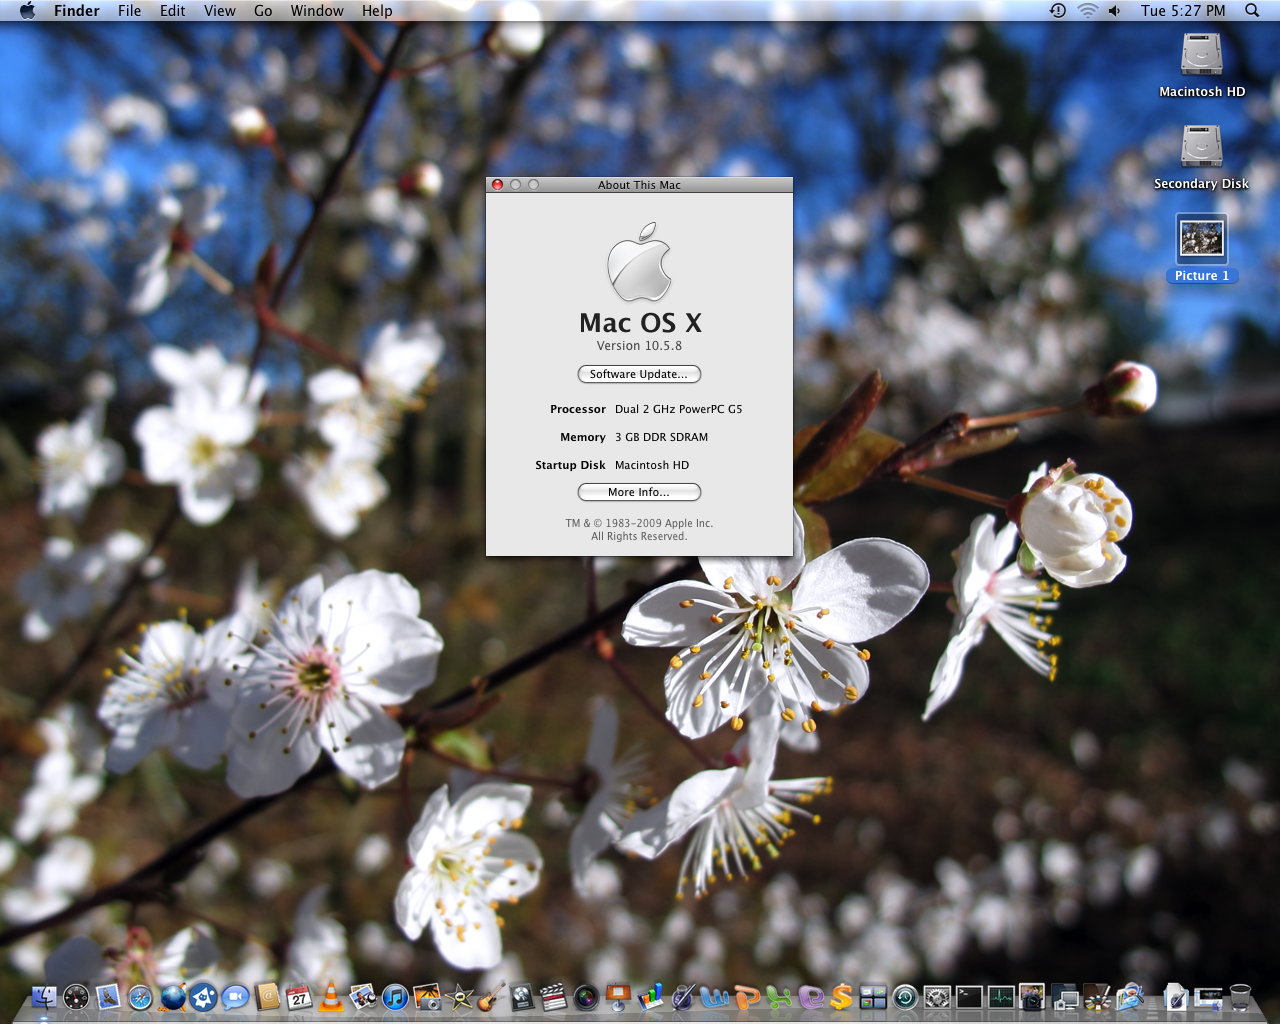Launch Terminal from the dock

[969, 997]
